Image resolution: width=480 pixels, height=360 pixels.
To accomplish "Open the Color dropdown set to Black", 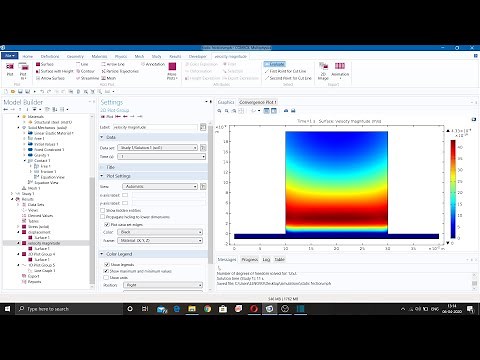I will tap(160, 232).
